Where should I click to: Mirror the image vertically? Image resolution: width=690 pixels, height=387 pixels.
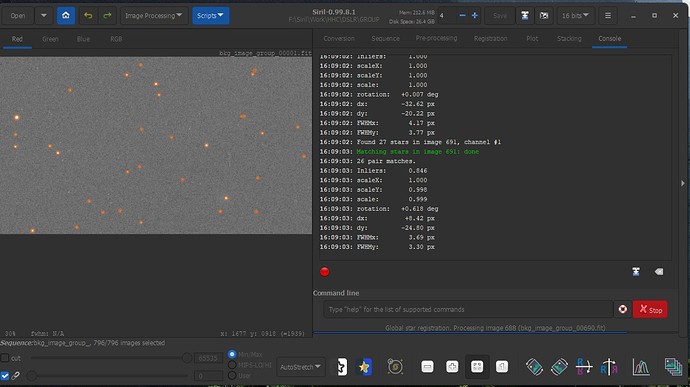point(609,366)
